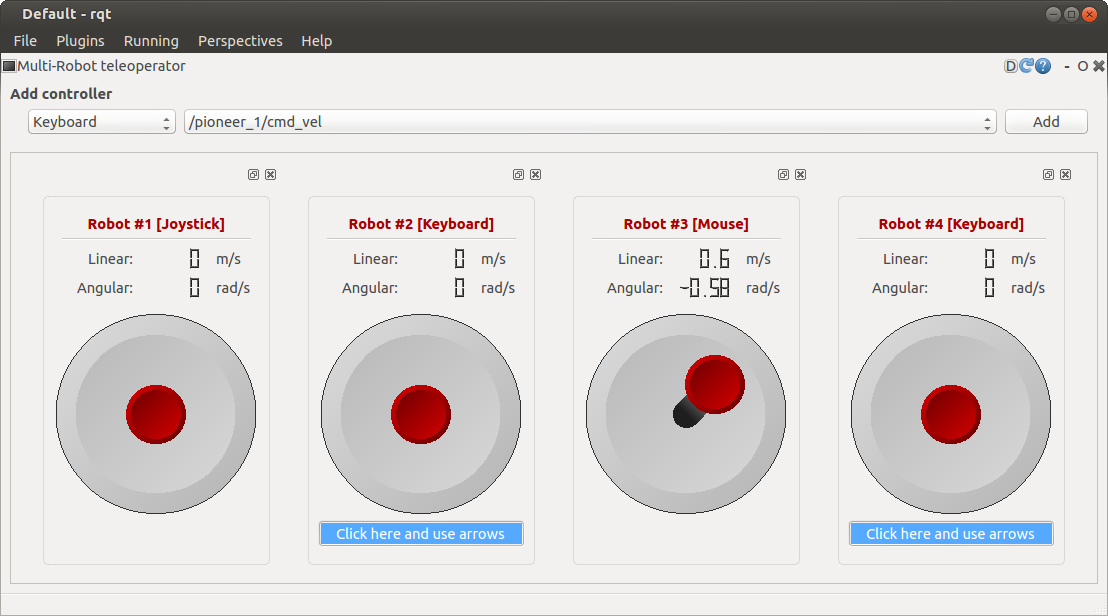1108x616 pixels.
Task: Click the plugin help question mark icon
Action: click(x=1043, y=66)
